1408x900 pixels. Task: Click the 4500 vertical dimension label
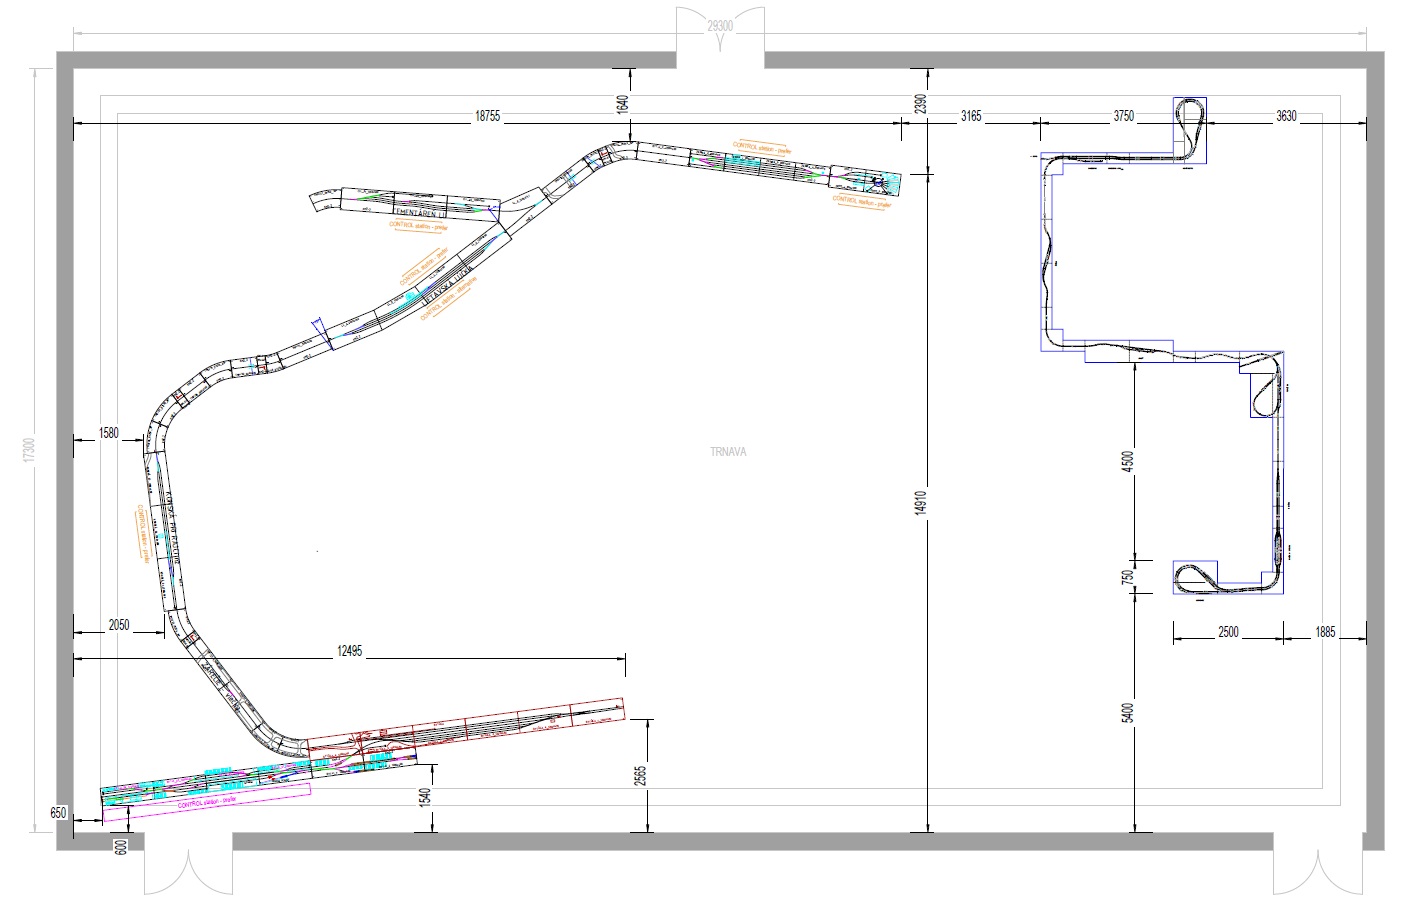(1128, 461)
